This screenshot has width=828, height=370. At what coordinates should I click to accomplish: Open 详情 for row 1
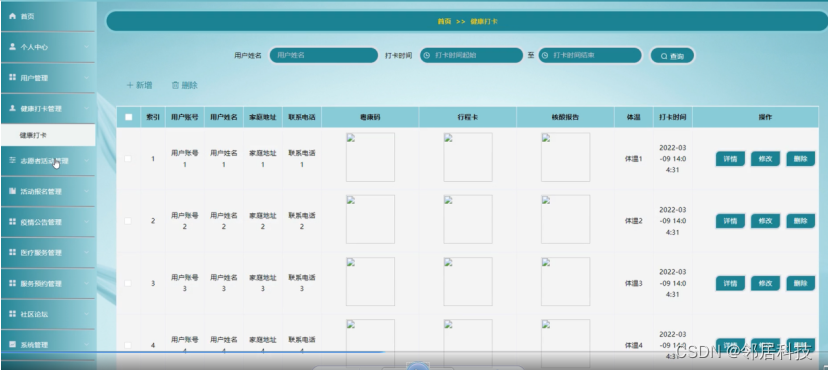[x=730, y=159]
